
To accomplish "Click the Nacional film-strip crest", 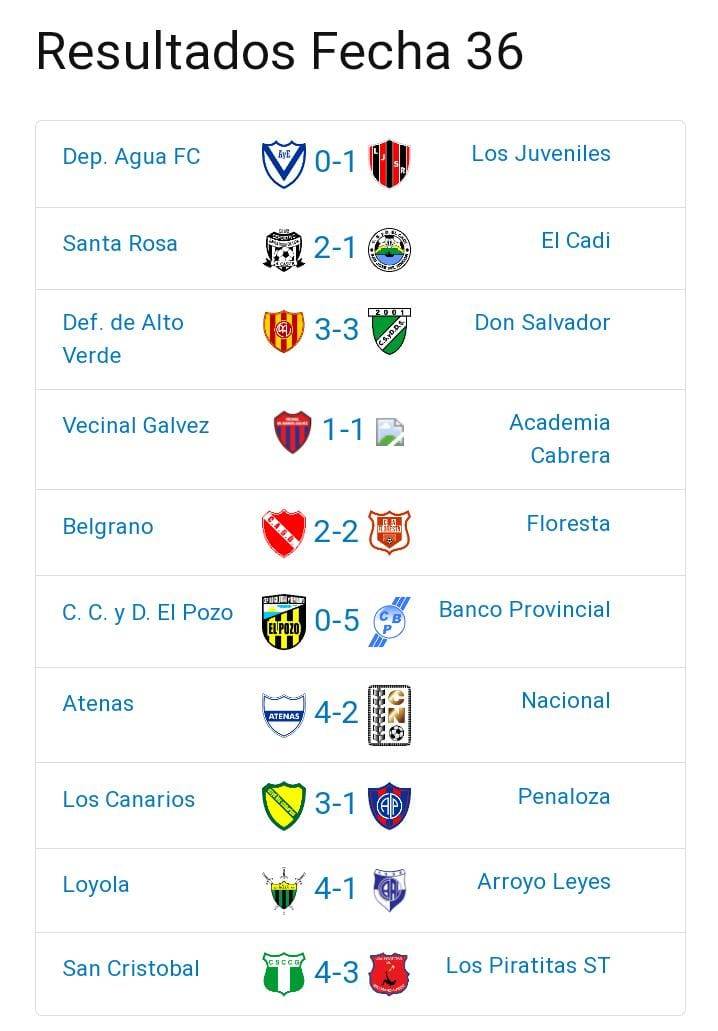I will (389, 715).
